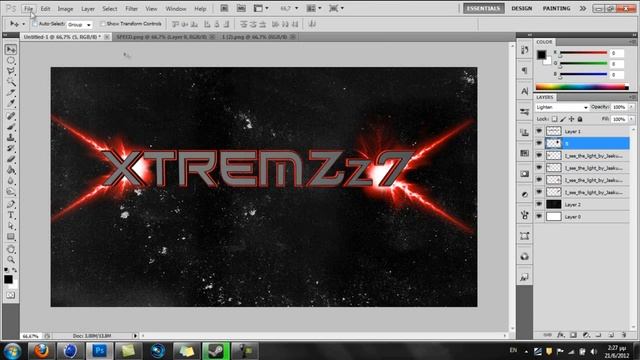The height and width of the screenshot is (360, 640).
Task: Hide Layer 1 with its eye icon
Action: [x=539, y=131]
